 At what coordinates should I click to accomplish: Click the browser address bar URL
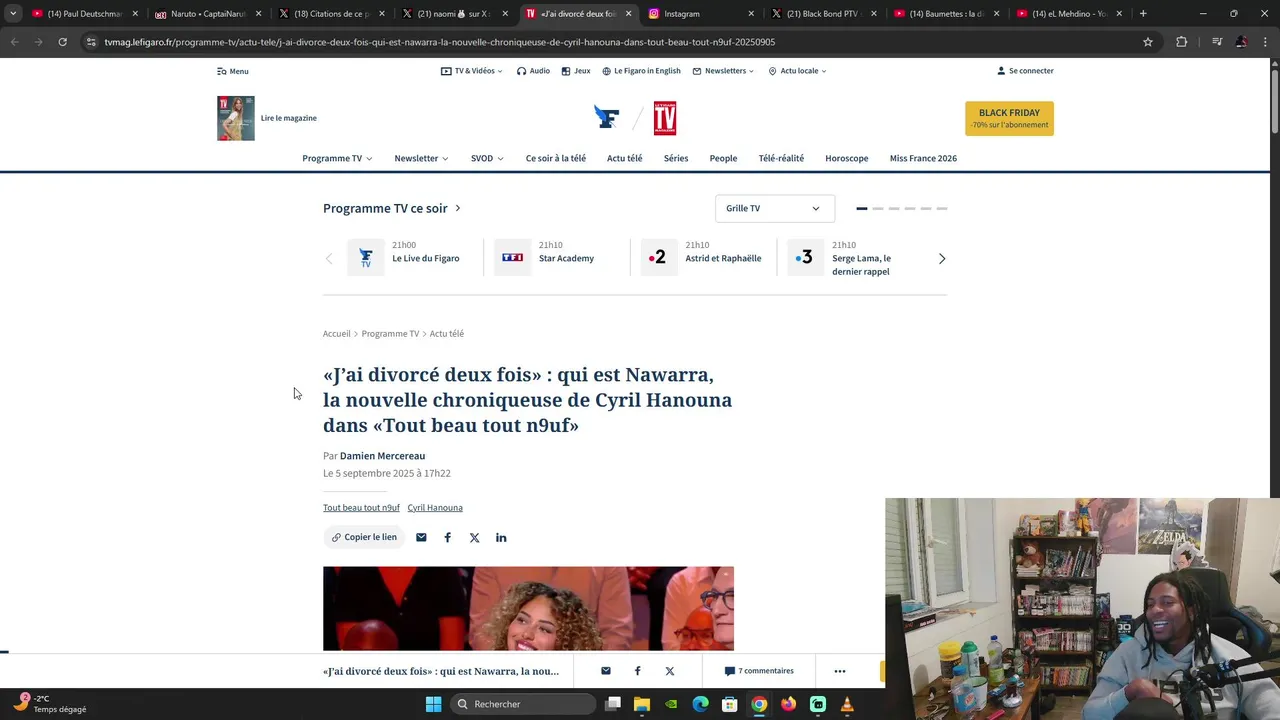[x=440, y=42]
